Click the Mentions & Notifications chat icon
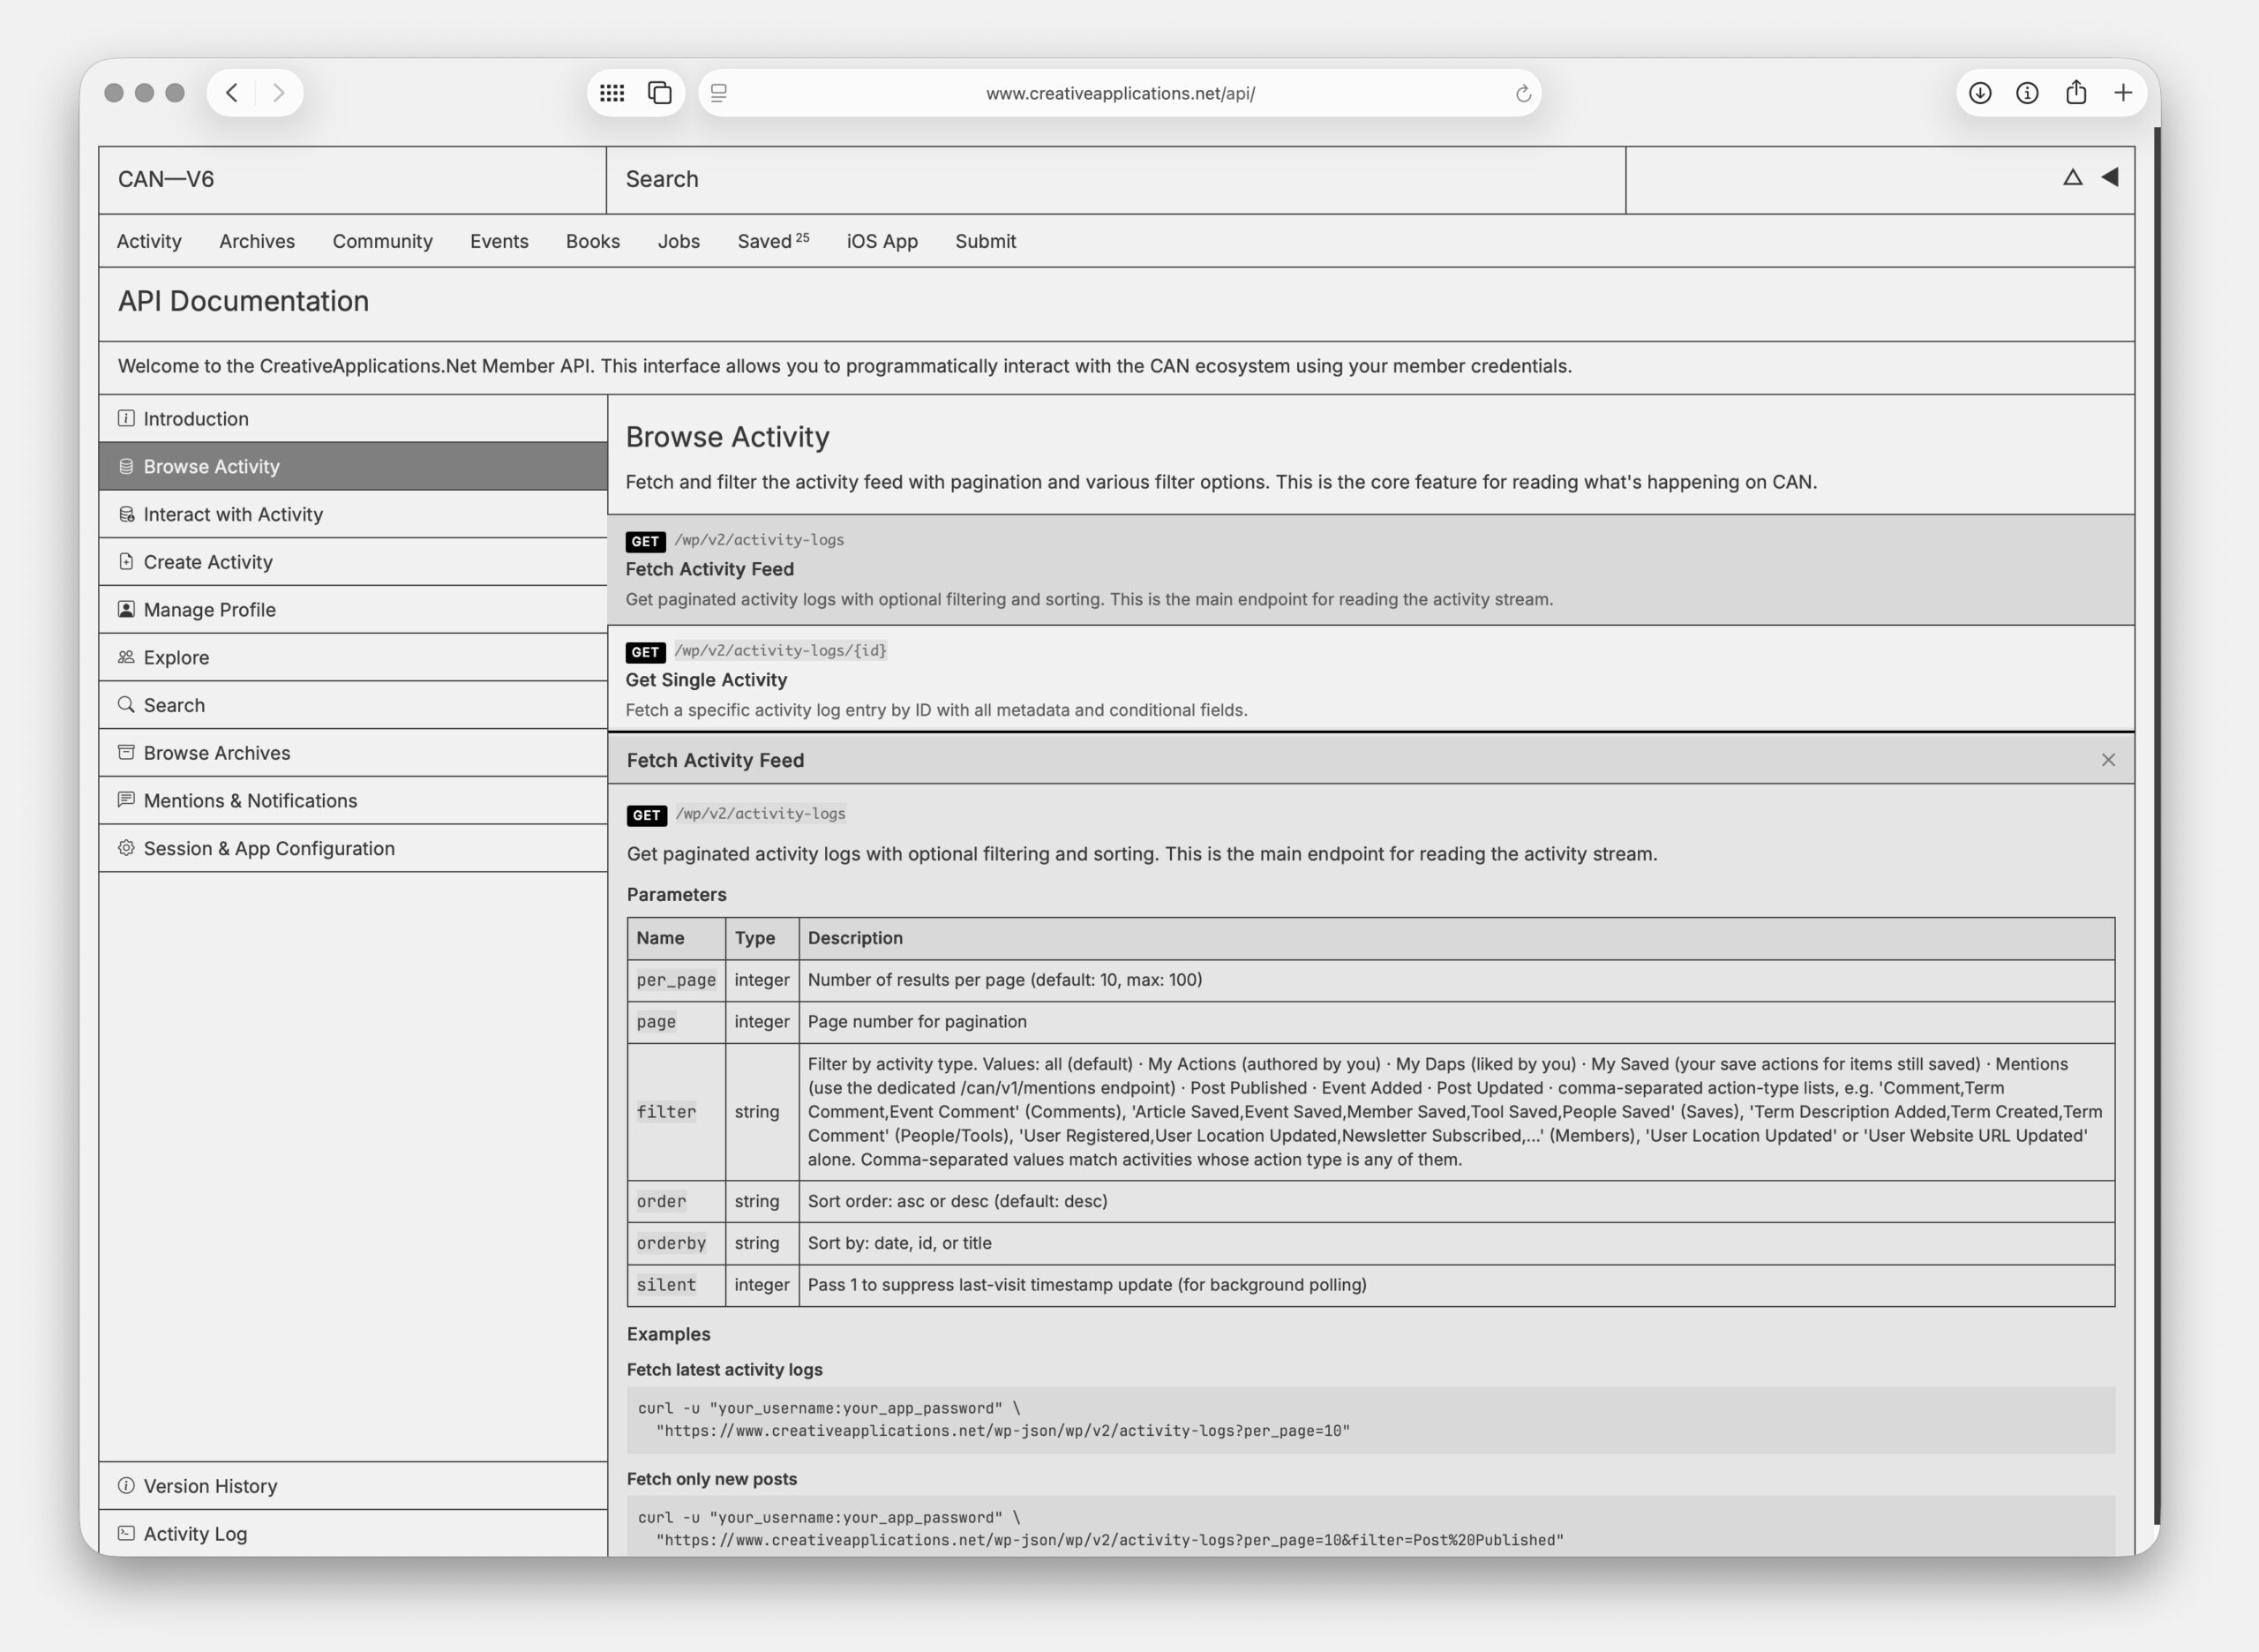Screen dimensions: 2259x1652 pyautogui.click(x=126, y=800)
